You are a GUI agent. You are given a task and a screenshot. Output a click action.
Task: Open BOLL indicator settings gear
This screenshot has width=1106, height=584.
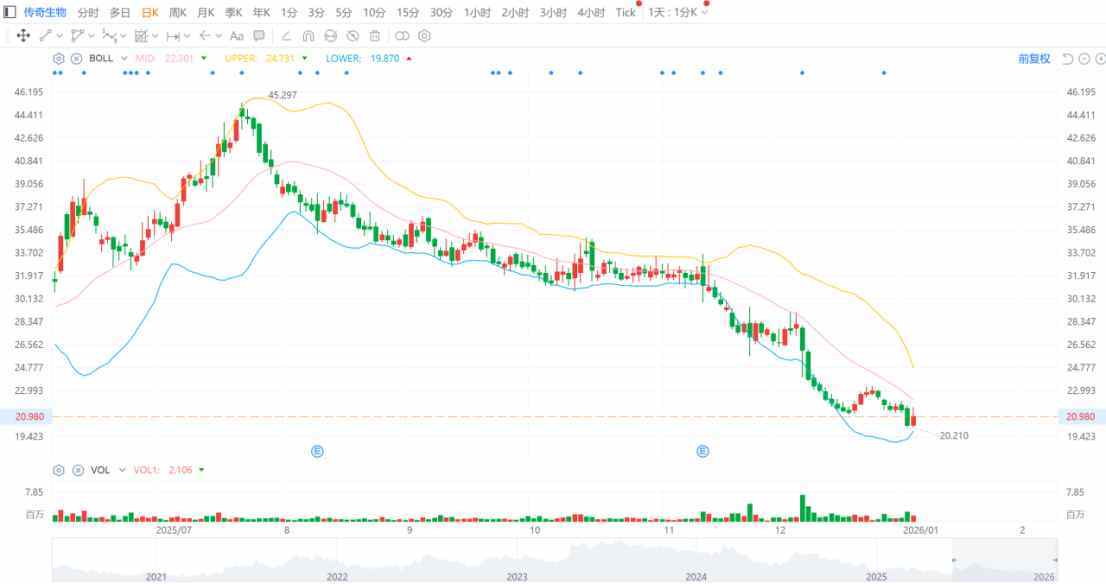coord(59,59)
